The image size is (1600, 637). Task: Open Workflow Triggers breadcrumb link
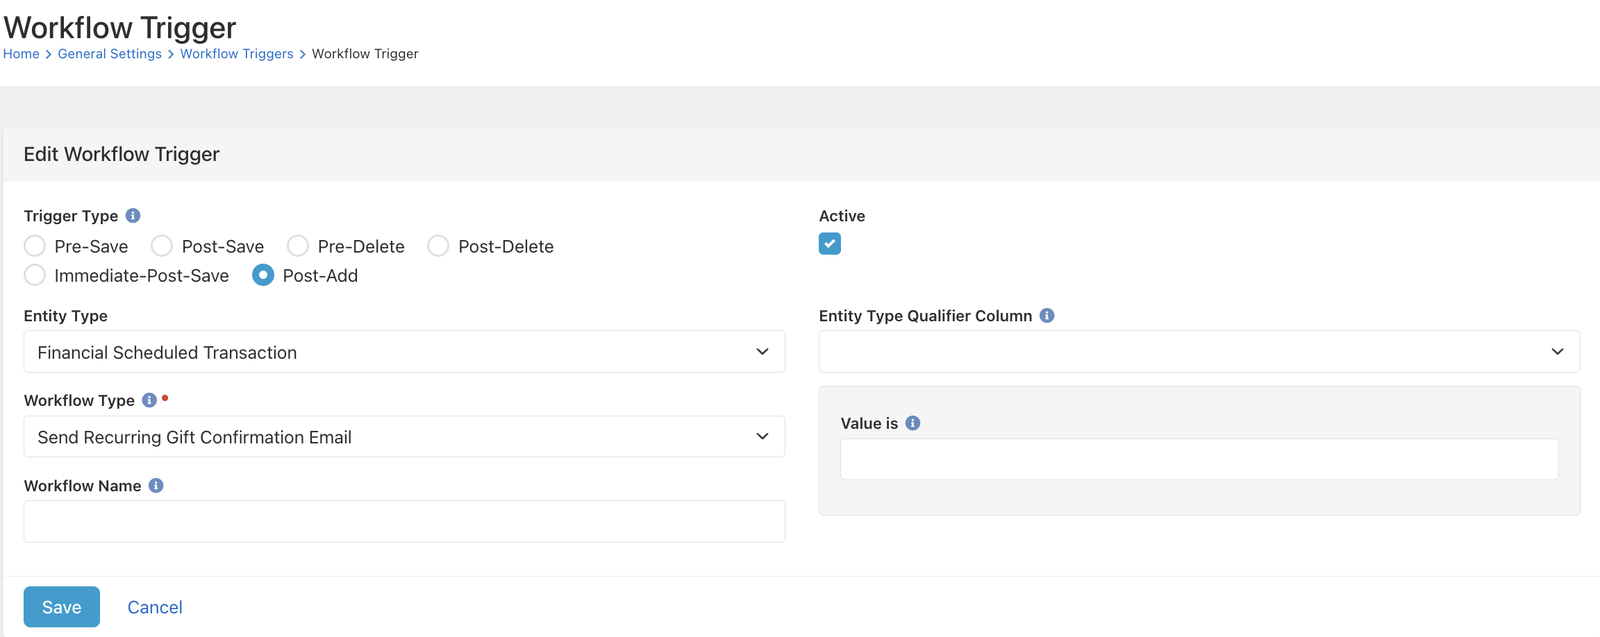pyautogui.click(x=237, y=54)
